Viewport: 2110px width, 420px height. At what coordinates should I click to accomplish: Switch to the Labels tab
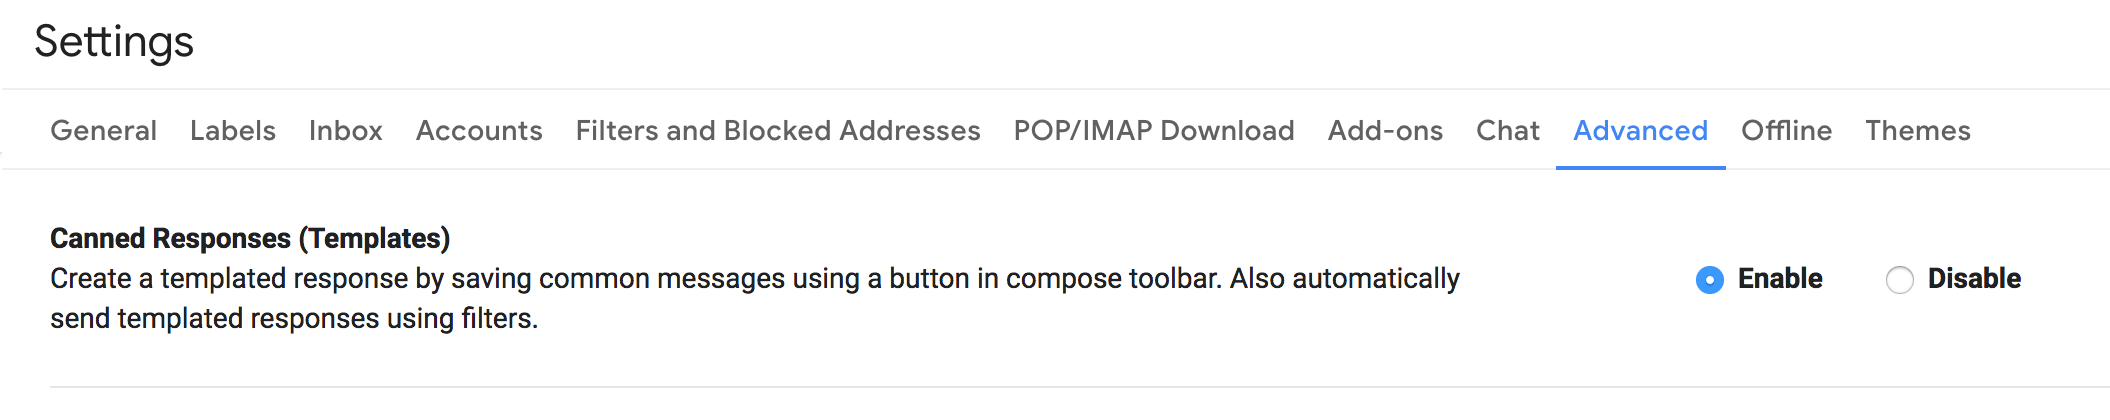[x=232, y=131]
